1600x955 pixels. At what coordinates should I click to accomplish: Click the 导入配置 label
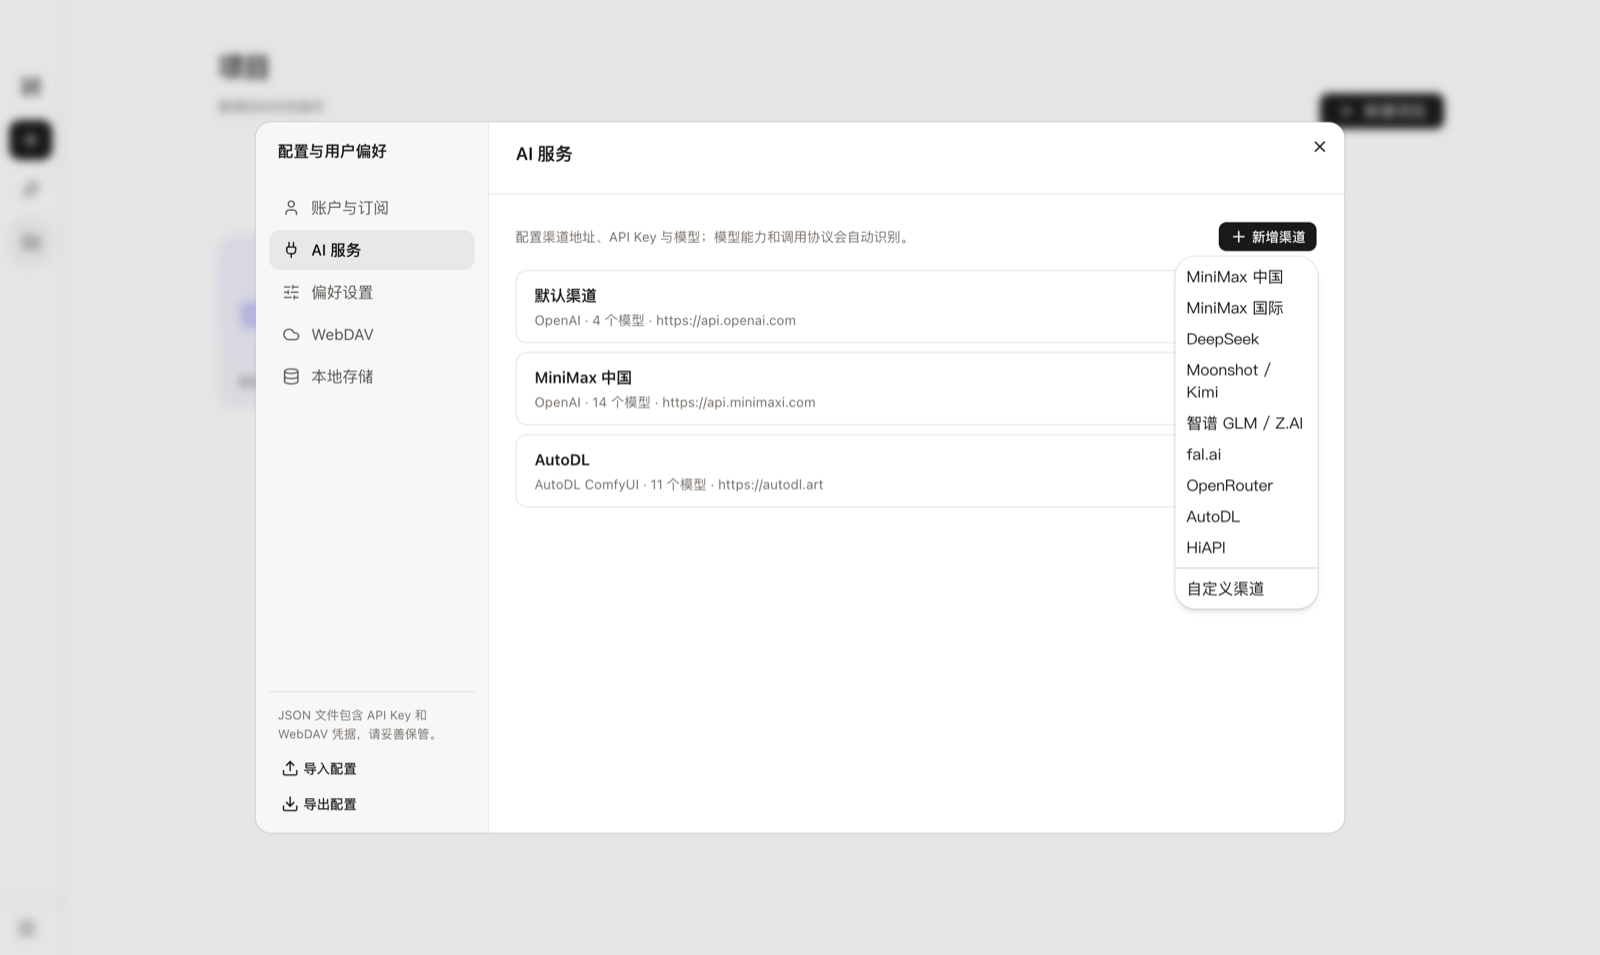point(330,769)
